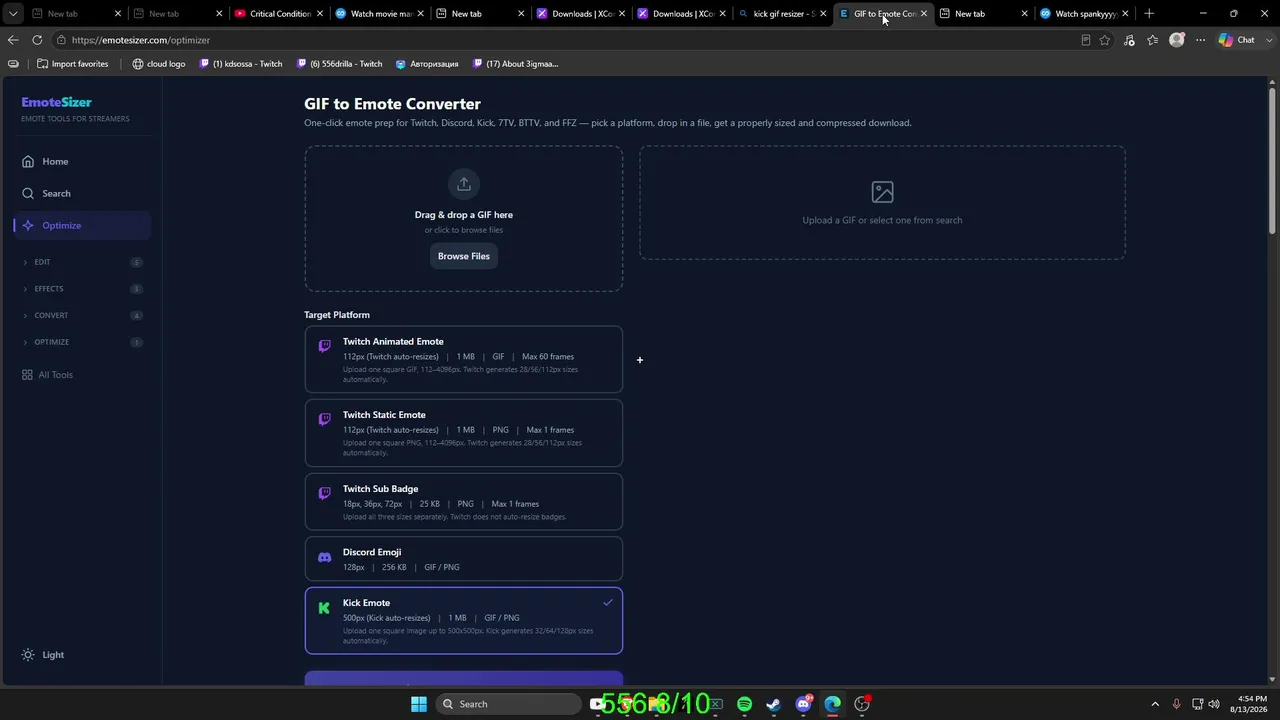Image resolution: width=1280 pixels, height=720 pixels.
Task: Open the browser profile avatar
Action: (x=1177, y=40)
